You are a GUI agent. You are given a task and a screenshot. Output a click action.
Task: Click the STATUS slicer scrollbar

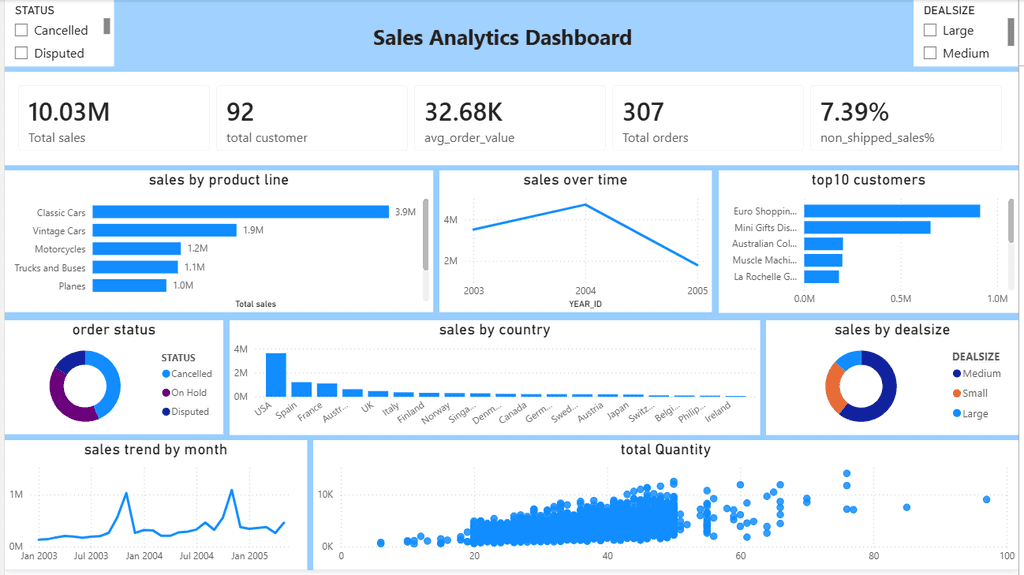pyautogui.click(x=106, y=26)
